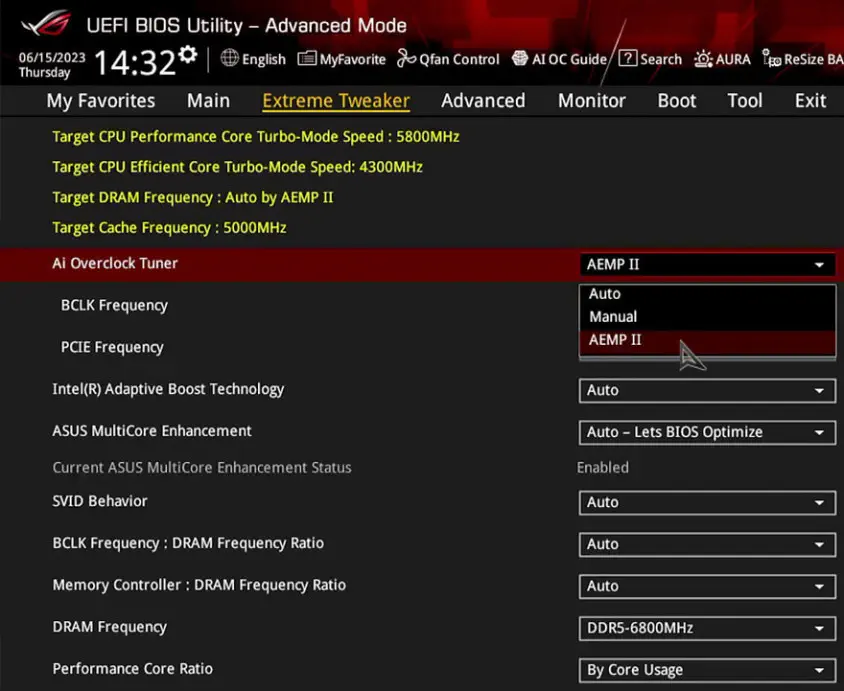Select the Ai Overclock Tuner row label

click(115, 263)
